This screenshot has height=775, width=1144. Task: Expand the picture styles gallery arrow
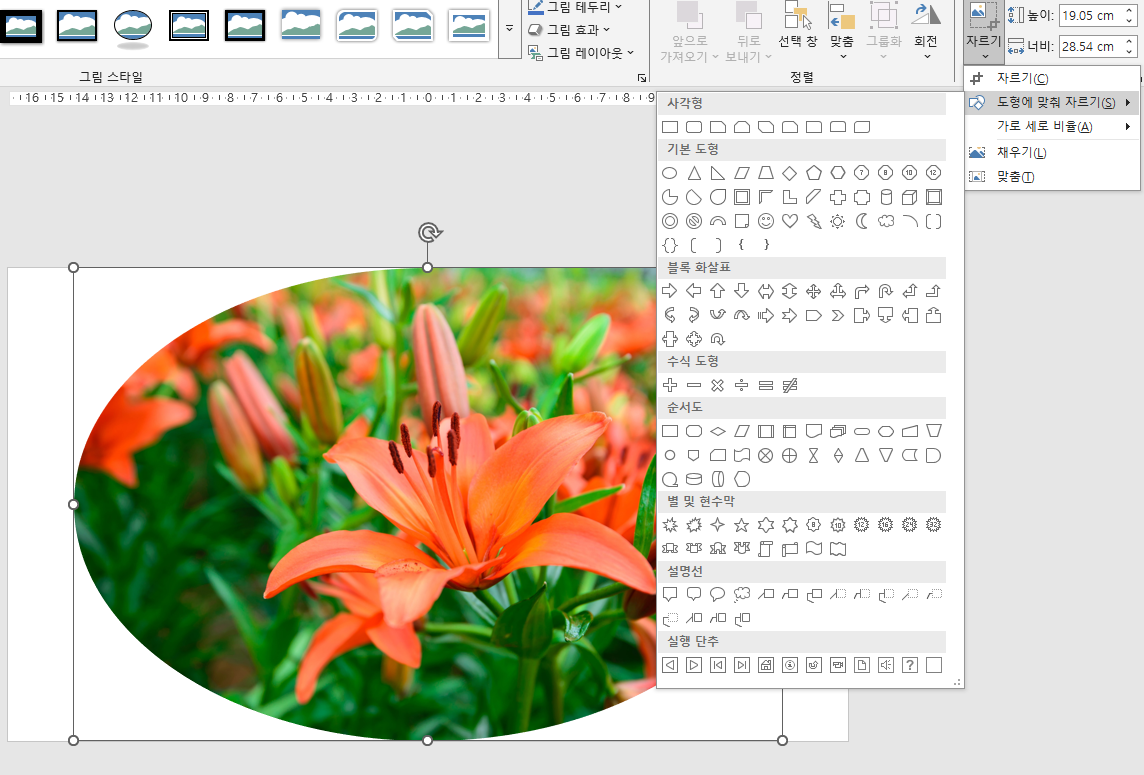(x=509, y=28)
